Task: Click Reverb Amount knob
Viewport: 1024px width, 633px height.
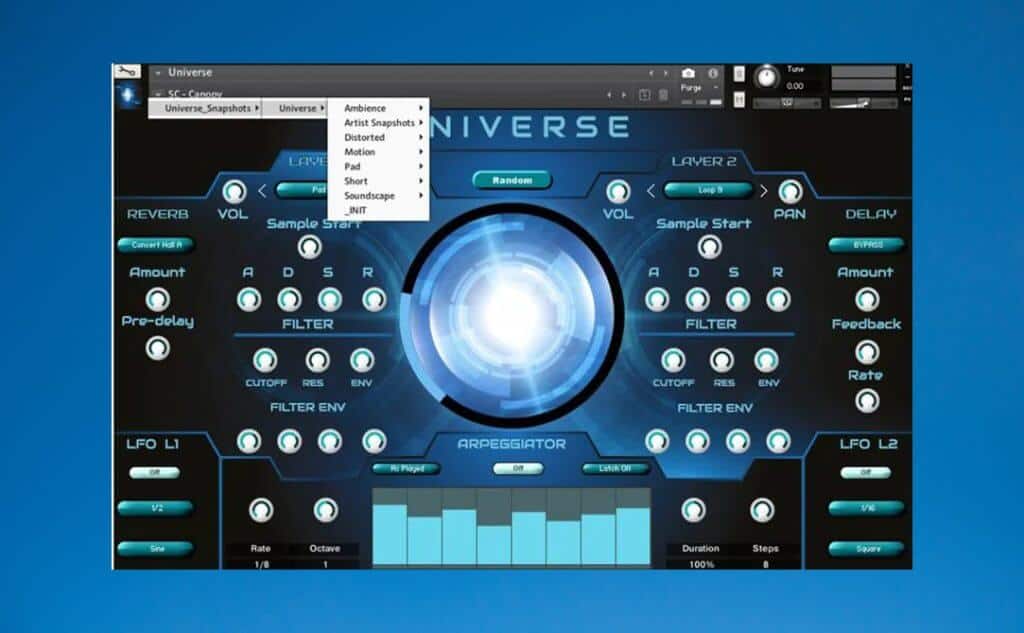Action: coord(157,299)
